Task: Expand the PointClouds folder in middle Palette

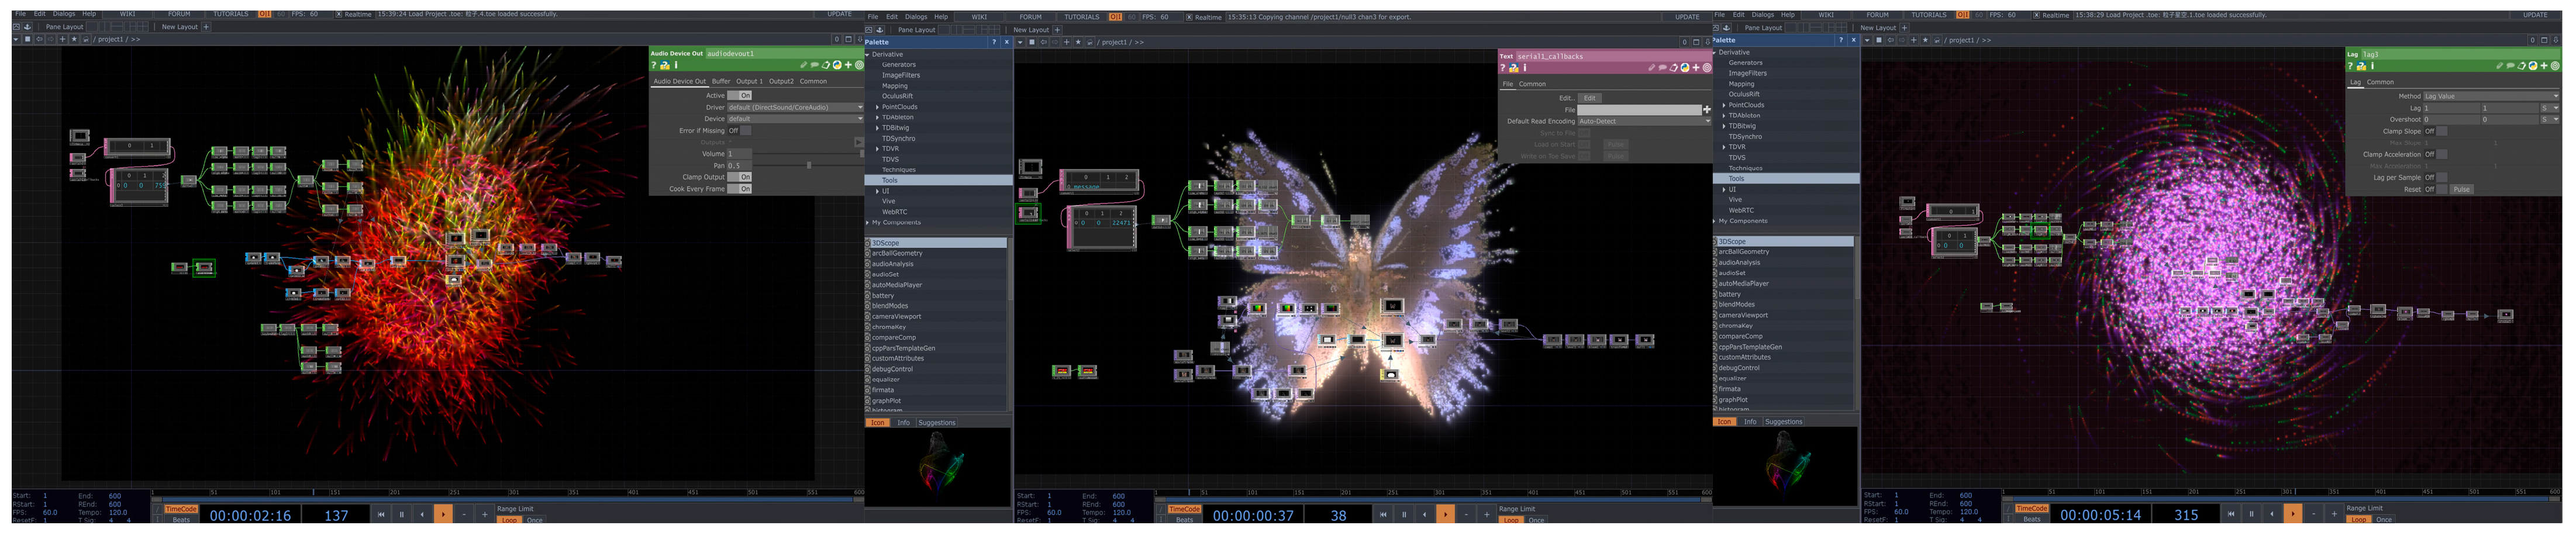Action: [x=878, y=107]
